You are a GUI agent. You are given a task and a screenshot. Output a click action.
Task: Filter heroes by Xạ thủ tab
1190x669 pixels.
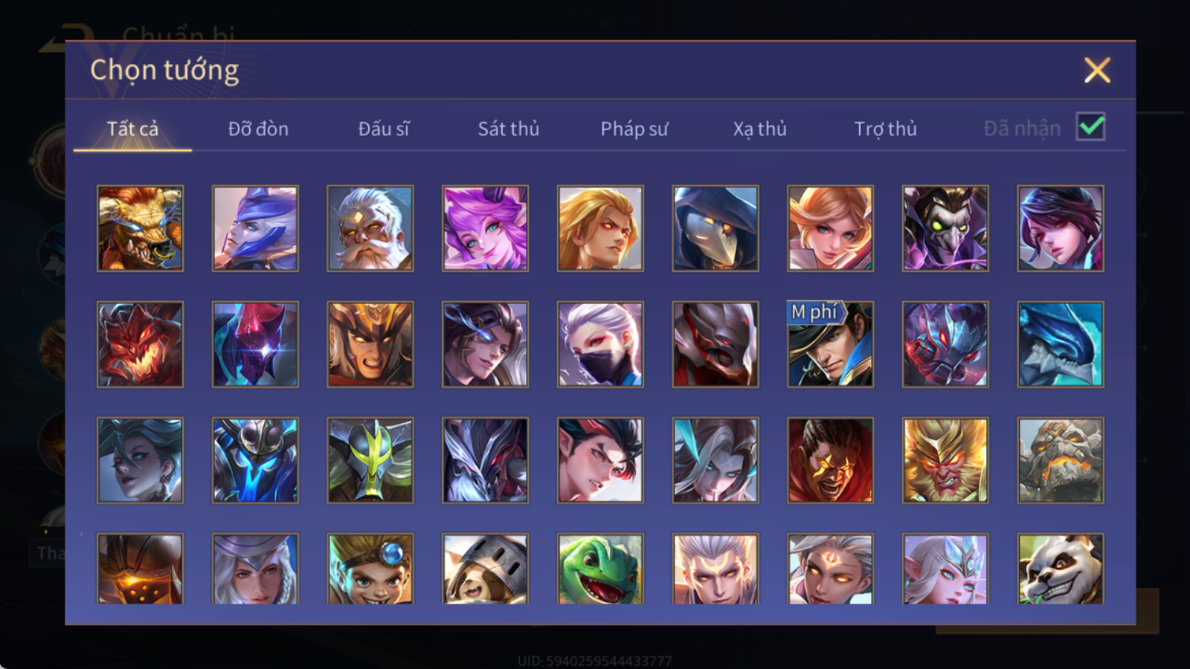click(760, 129)
